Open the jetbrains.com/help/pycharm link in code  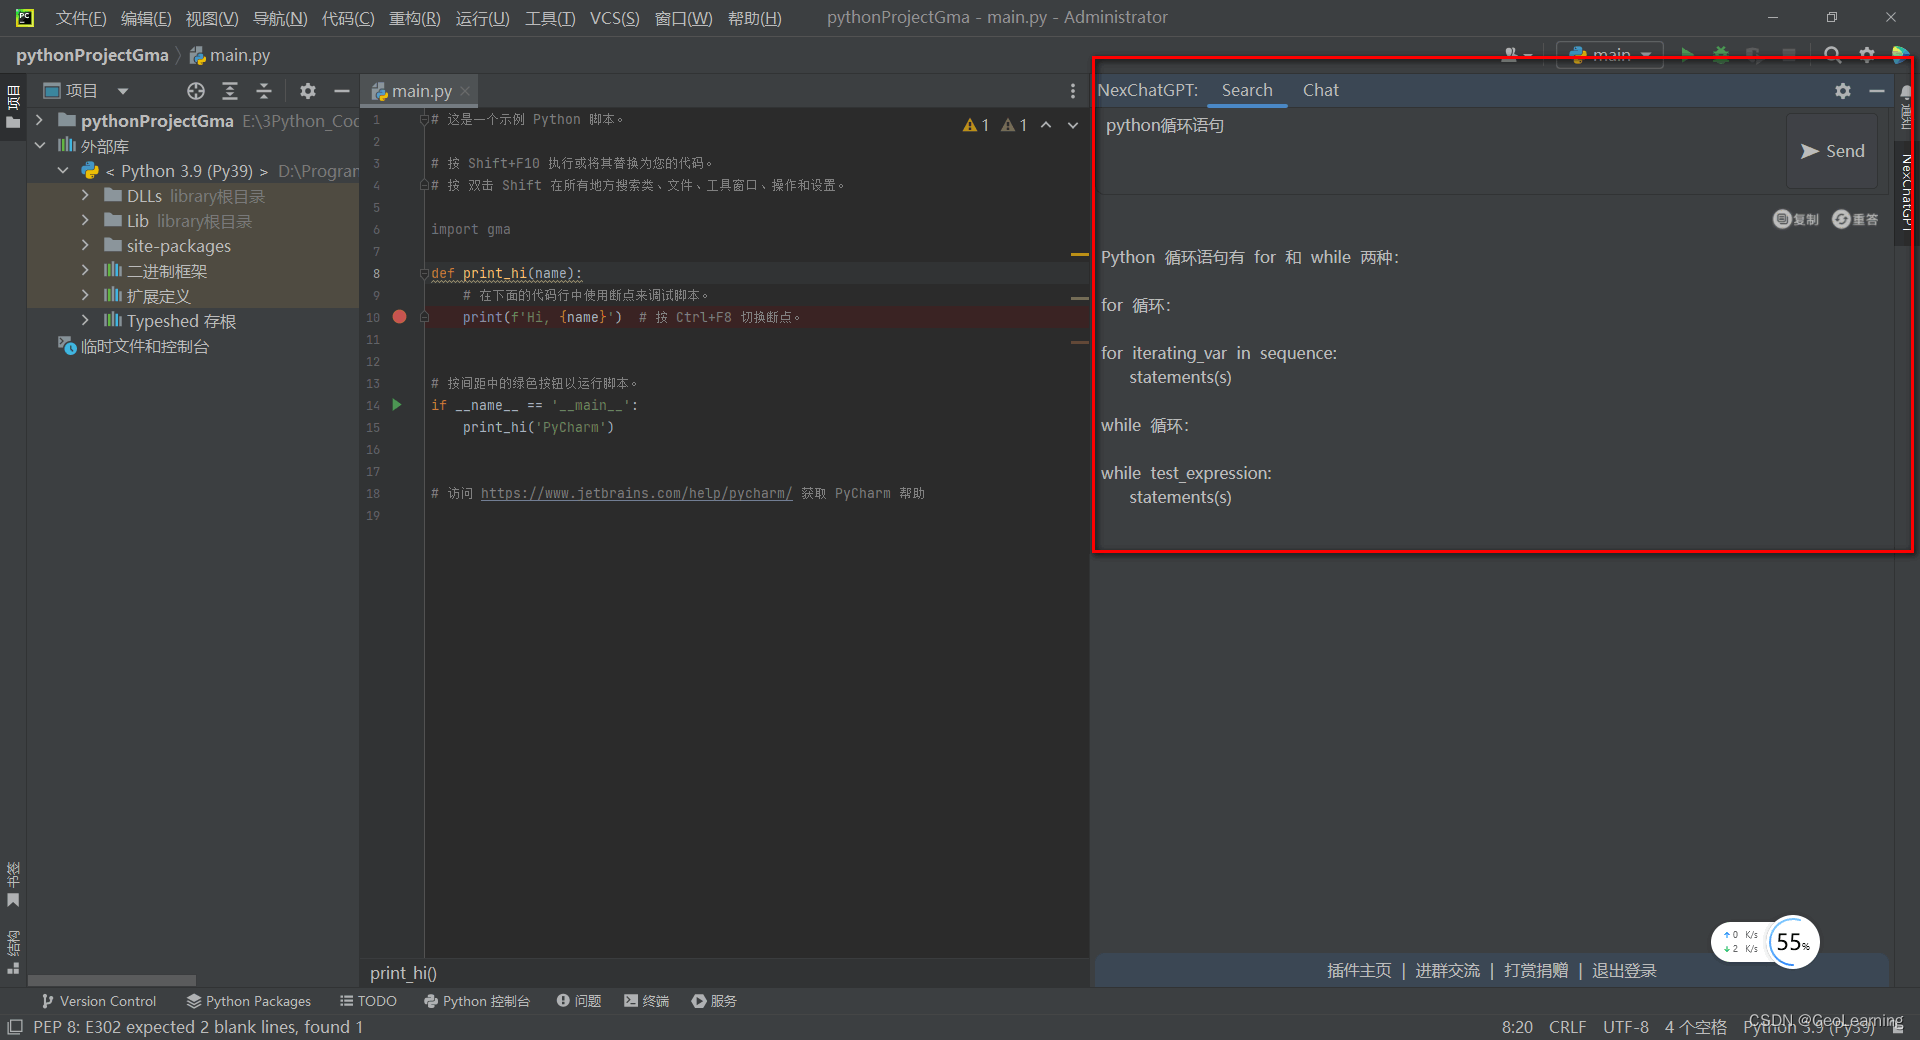(636, 493)
